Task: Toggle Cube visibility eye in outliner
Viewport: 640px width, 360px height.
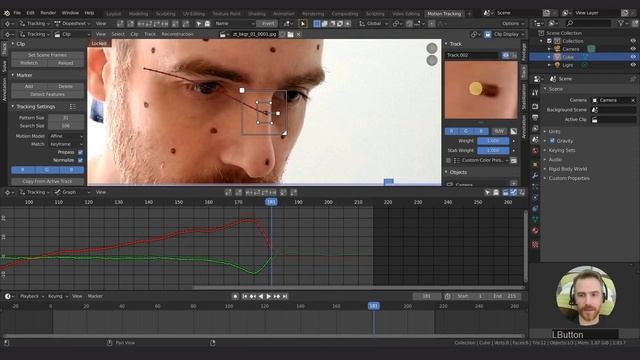Action: click(x=633, y=57)
